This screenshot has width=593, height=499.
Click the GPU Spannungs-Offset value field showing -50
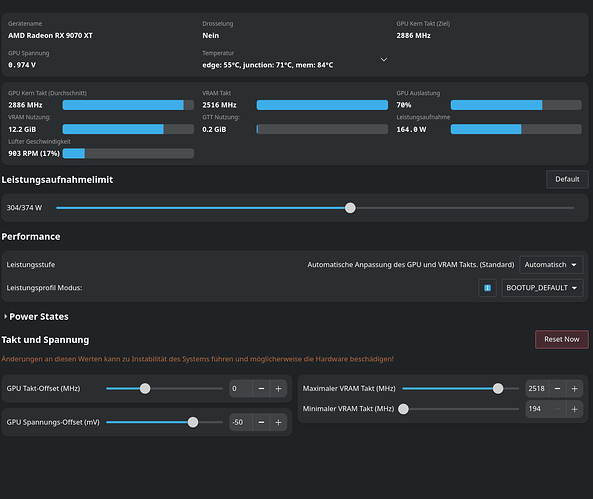point(241,422)
